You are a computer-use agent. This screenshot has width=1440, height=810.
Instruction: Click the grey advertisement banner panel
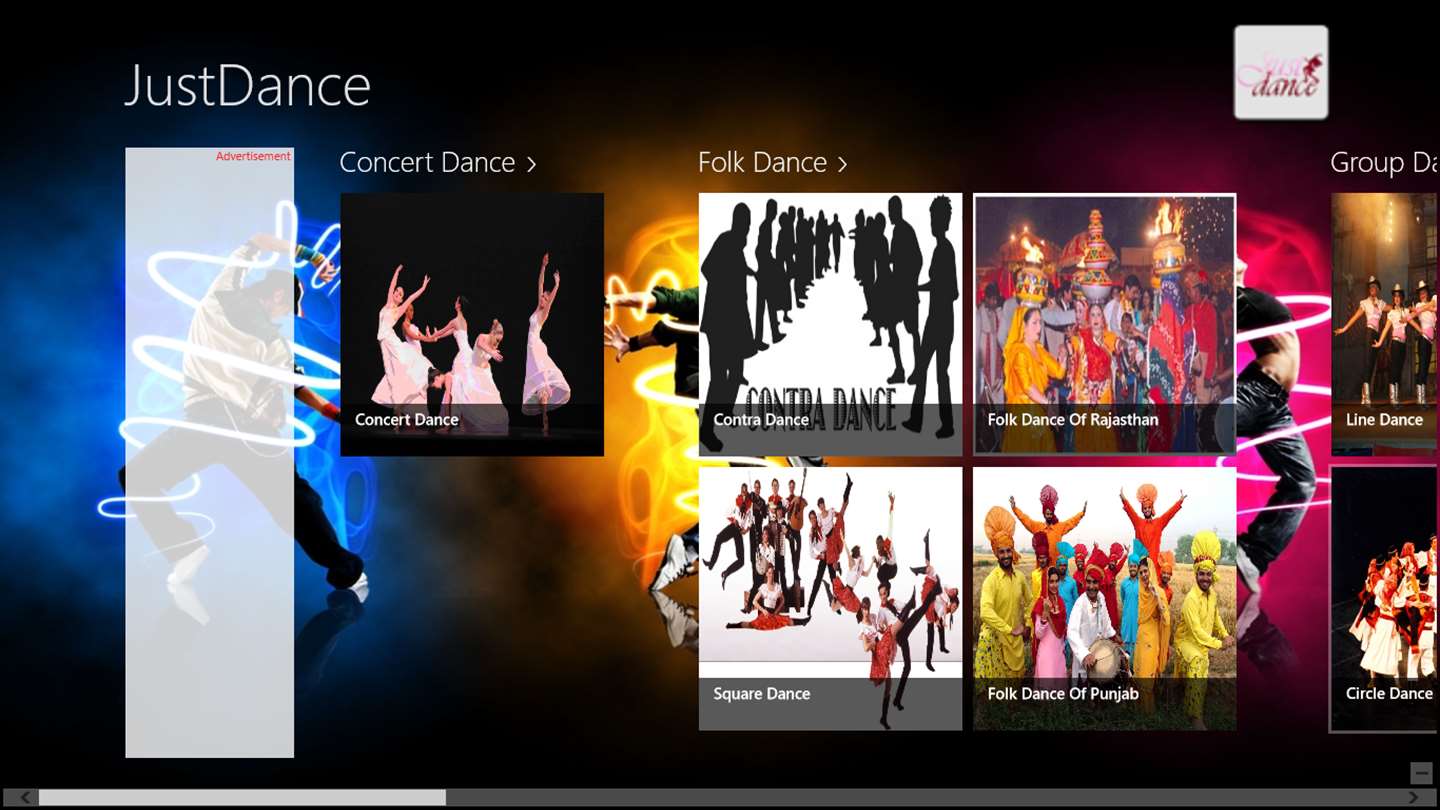point(210,453)
